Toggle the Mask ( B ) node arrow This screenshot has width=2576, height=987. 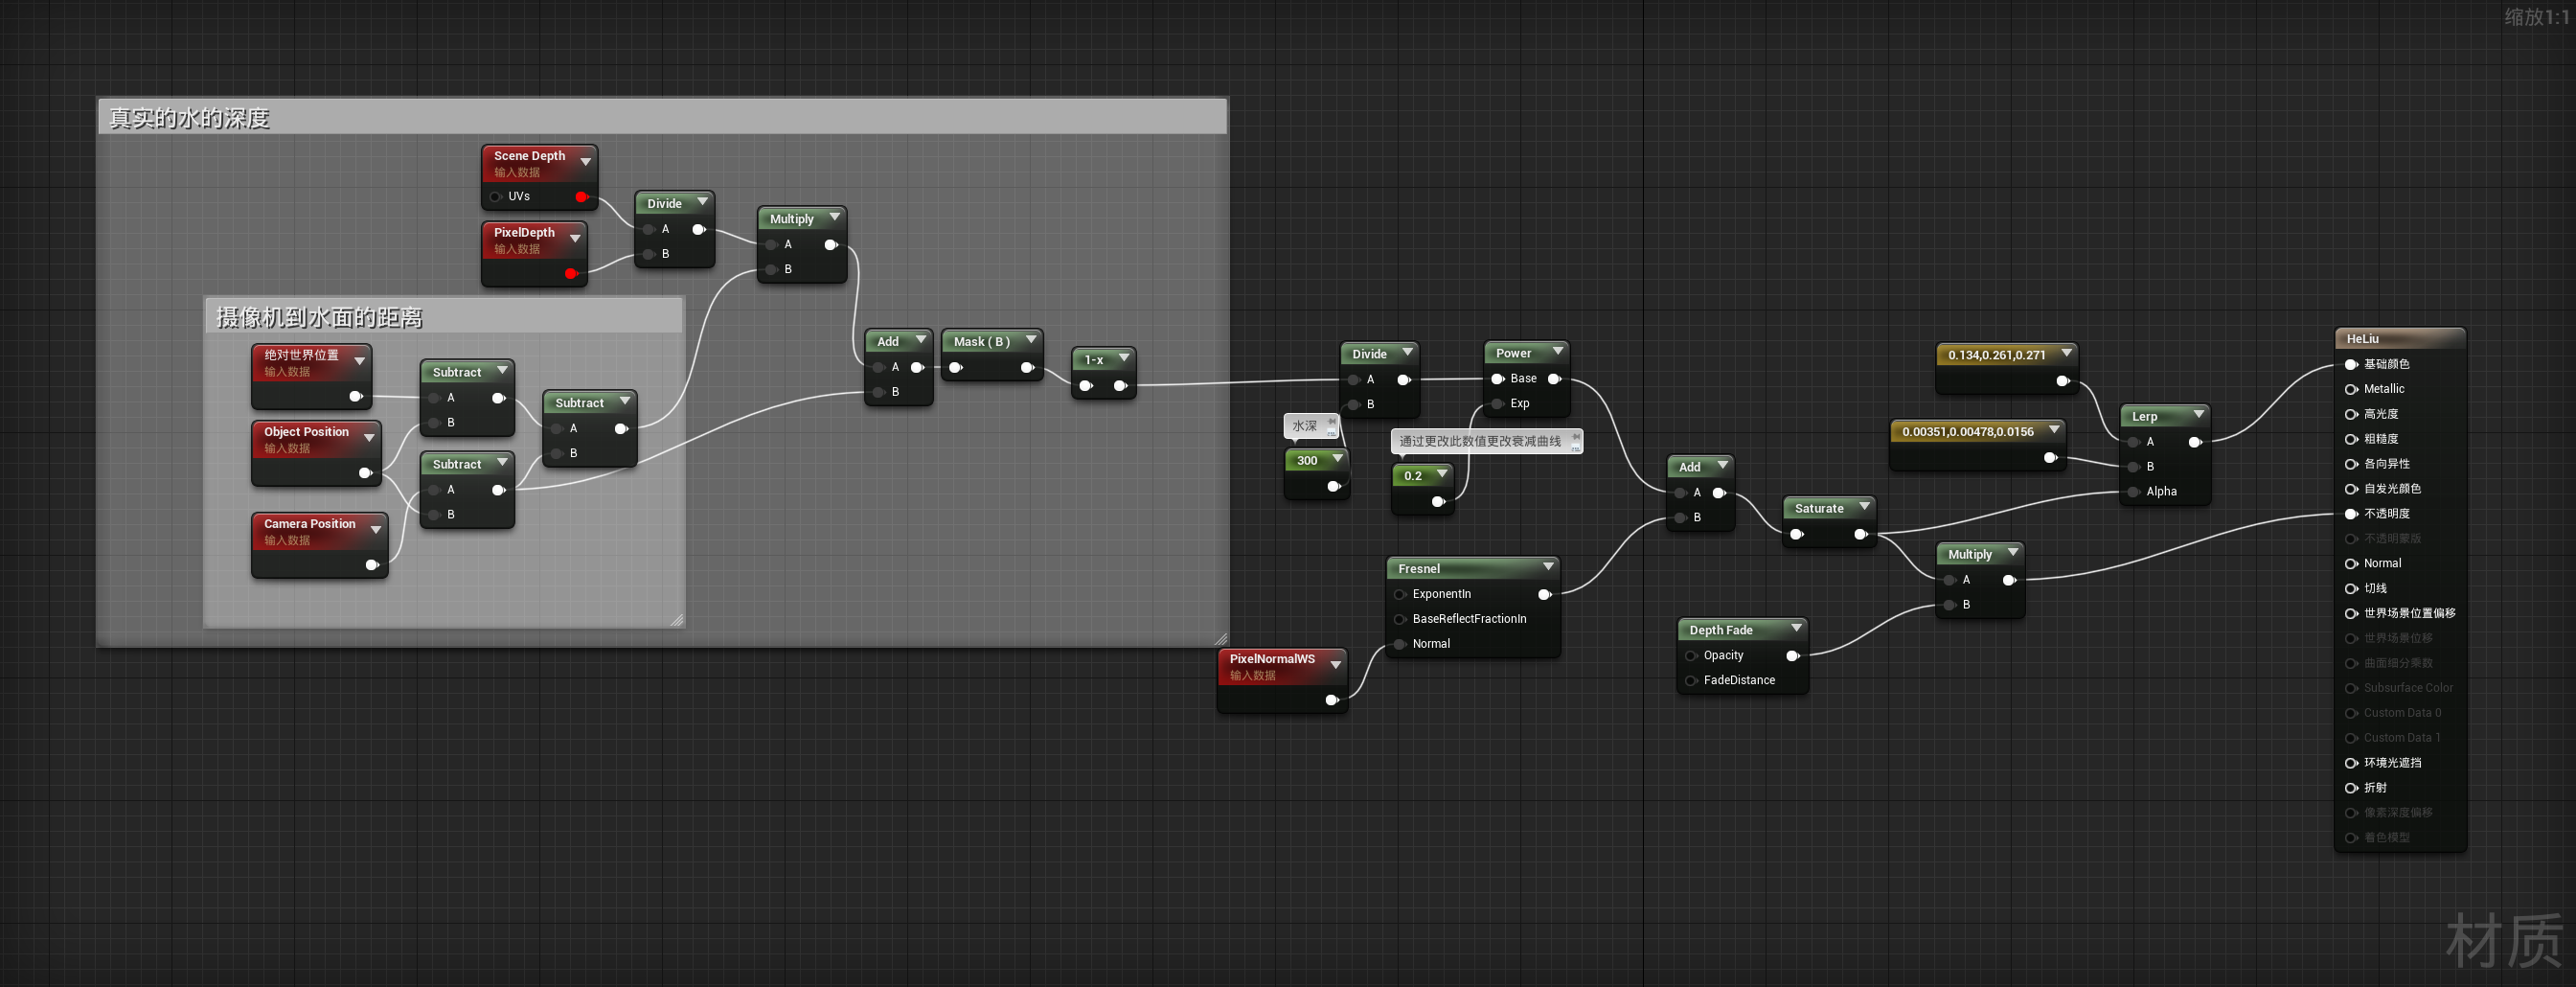click(x=1031, y=340)
